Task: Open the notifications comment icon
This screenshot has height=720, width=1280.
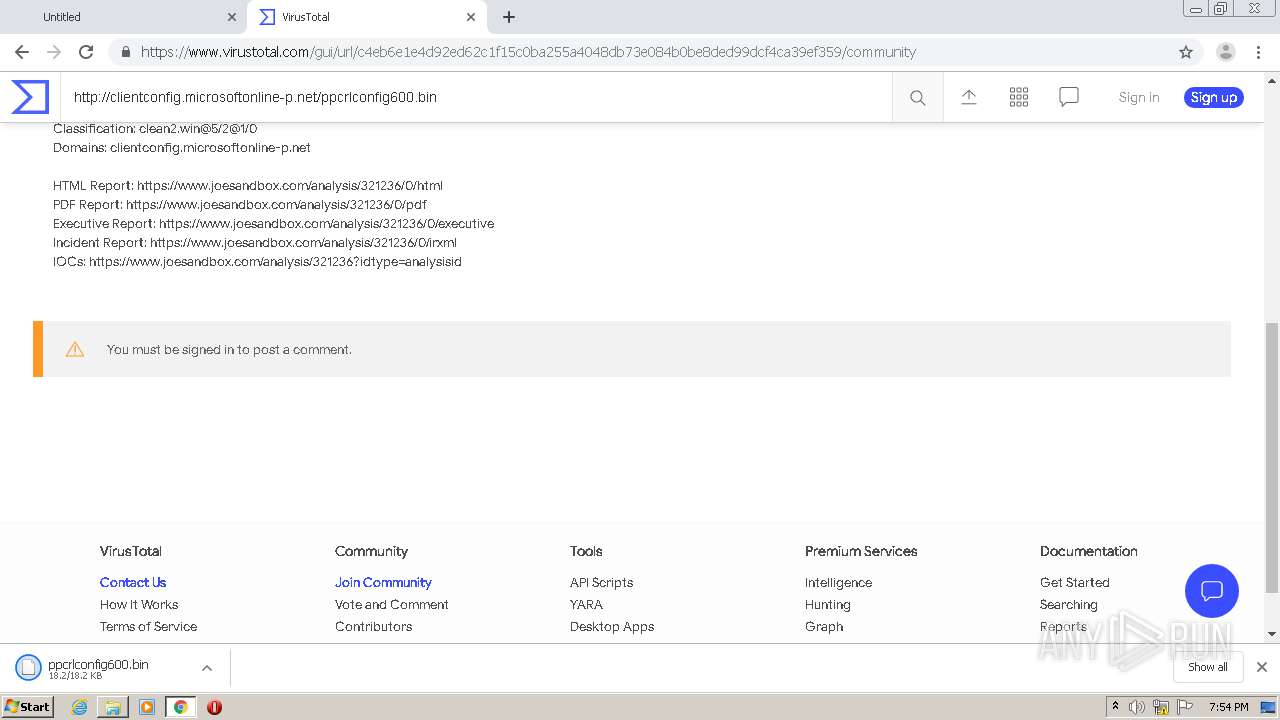Action: click(1069, 97)
